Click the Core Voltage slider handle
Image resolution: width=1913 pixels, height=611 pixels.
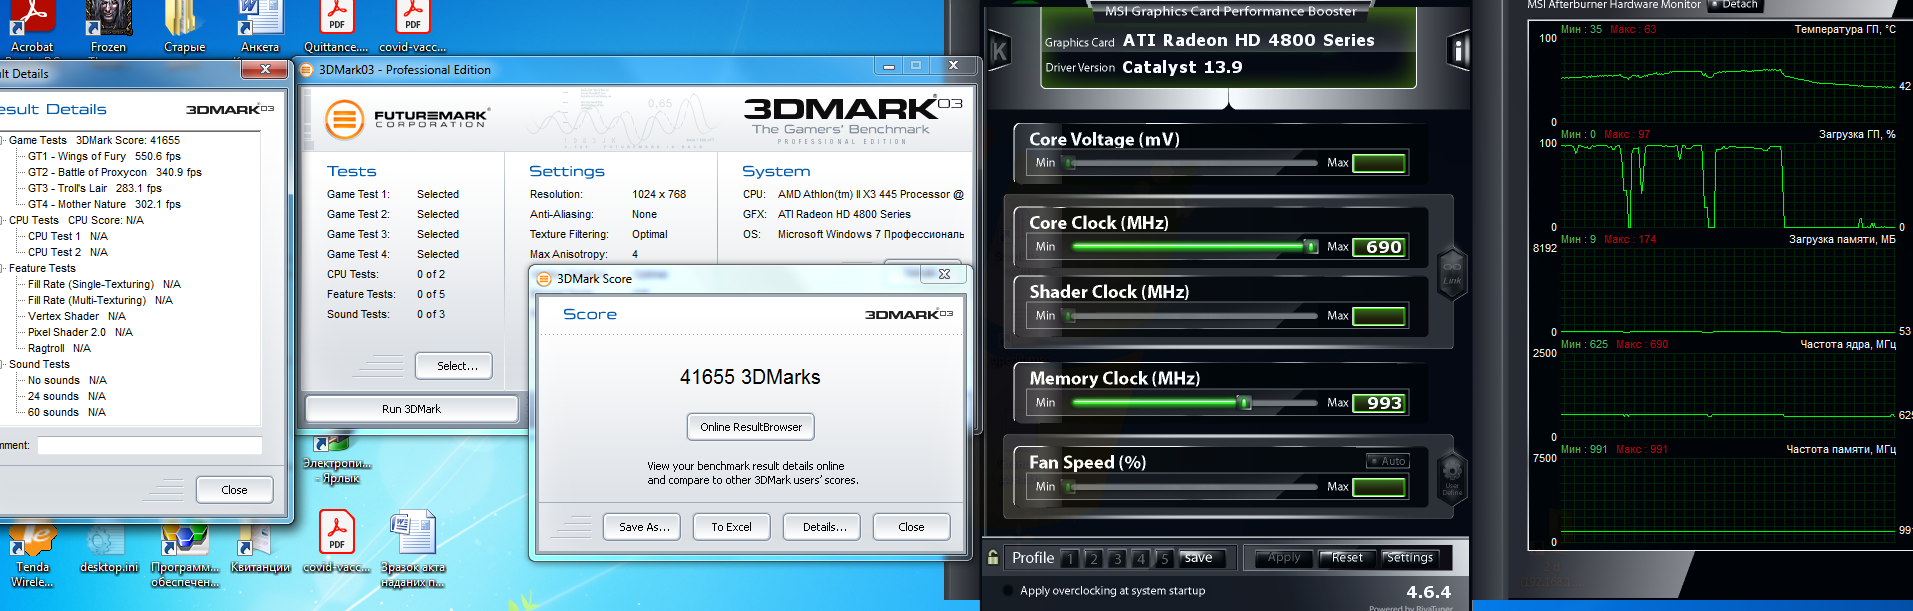tap(1070, 163)
